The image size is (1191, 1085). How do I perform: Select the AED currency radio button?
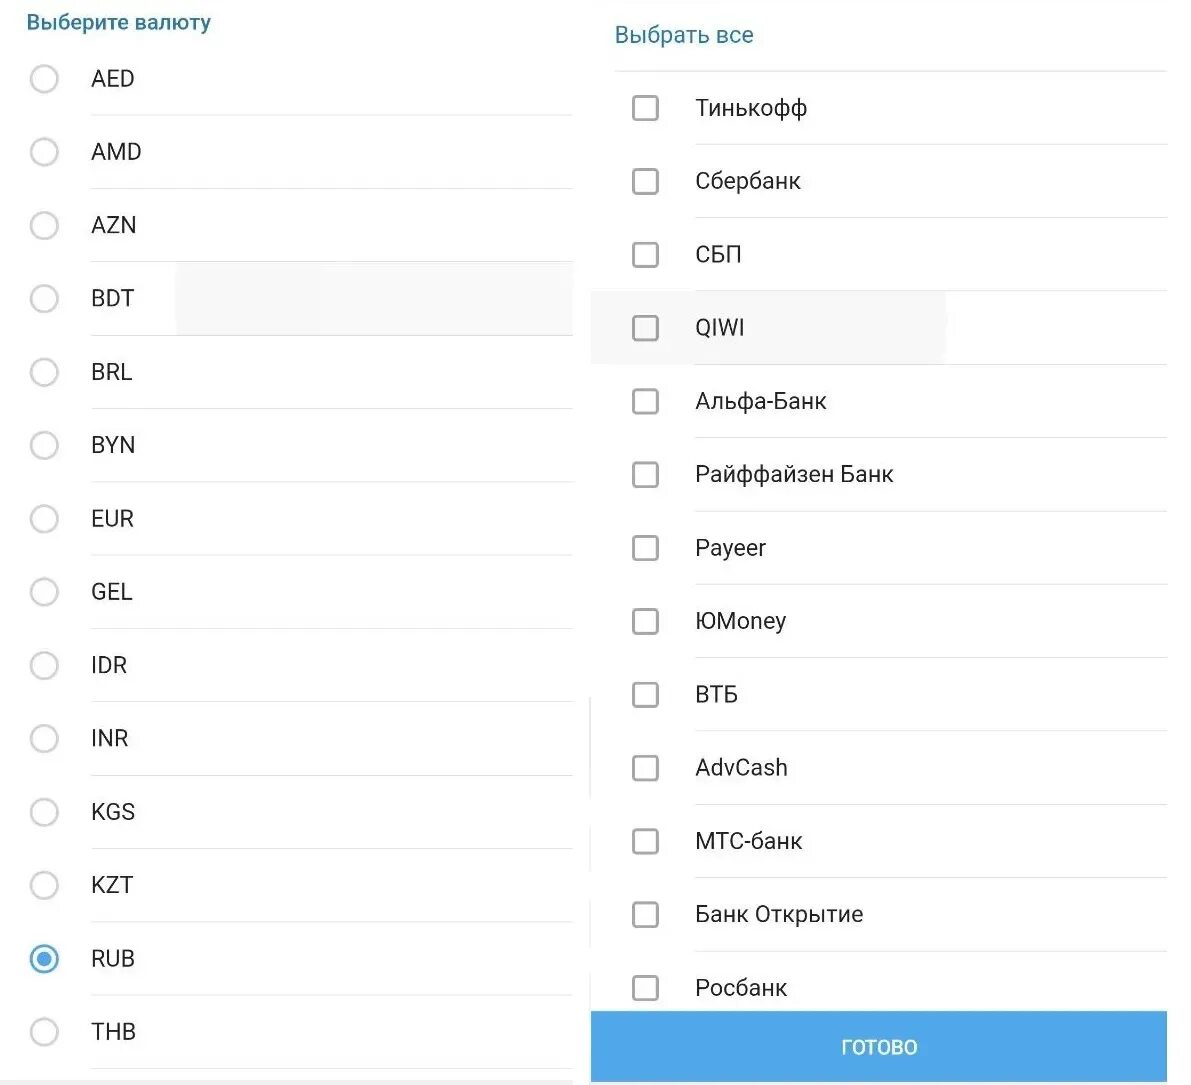(44, 79)
